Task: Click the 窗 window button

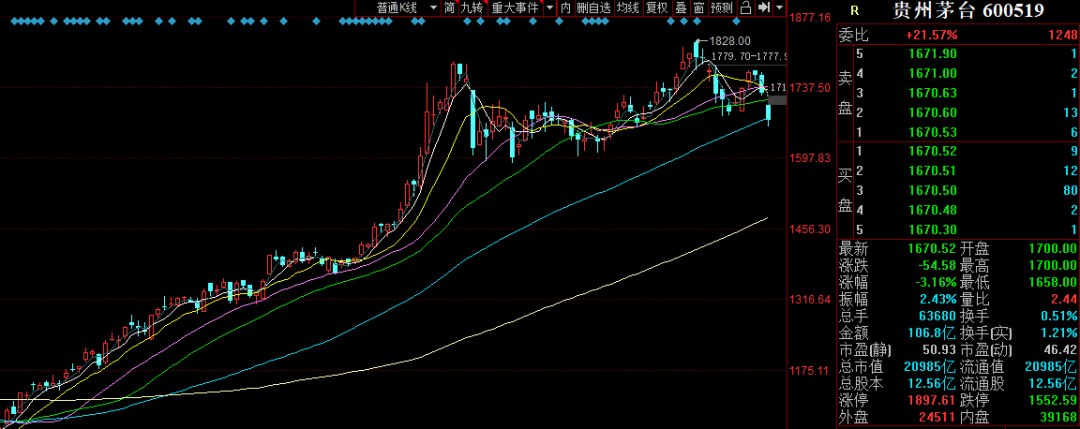Action: point(698,8)
